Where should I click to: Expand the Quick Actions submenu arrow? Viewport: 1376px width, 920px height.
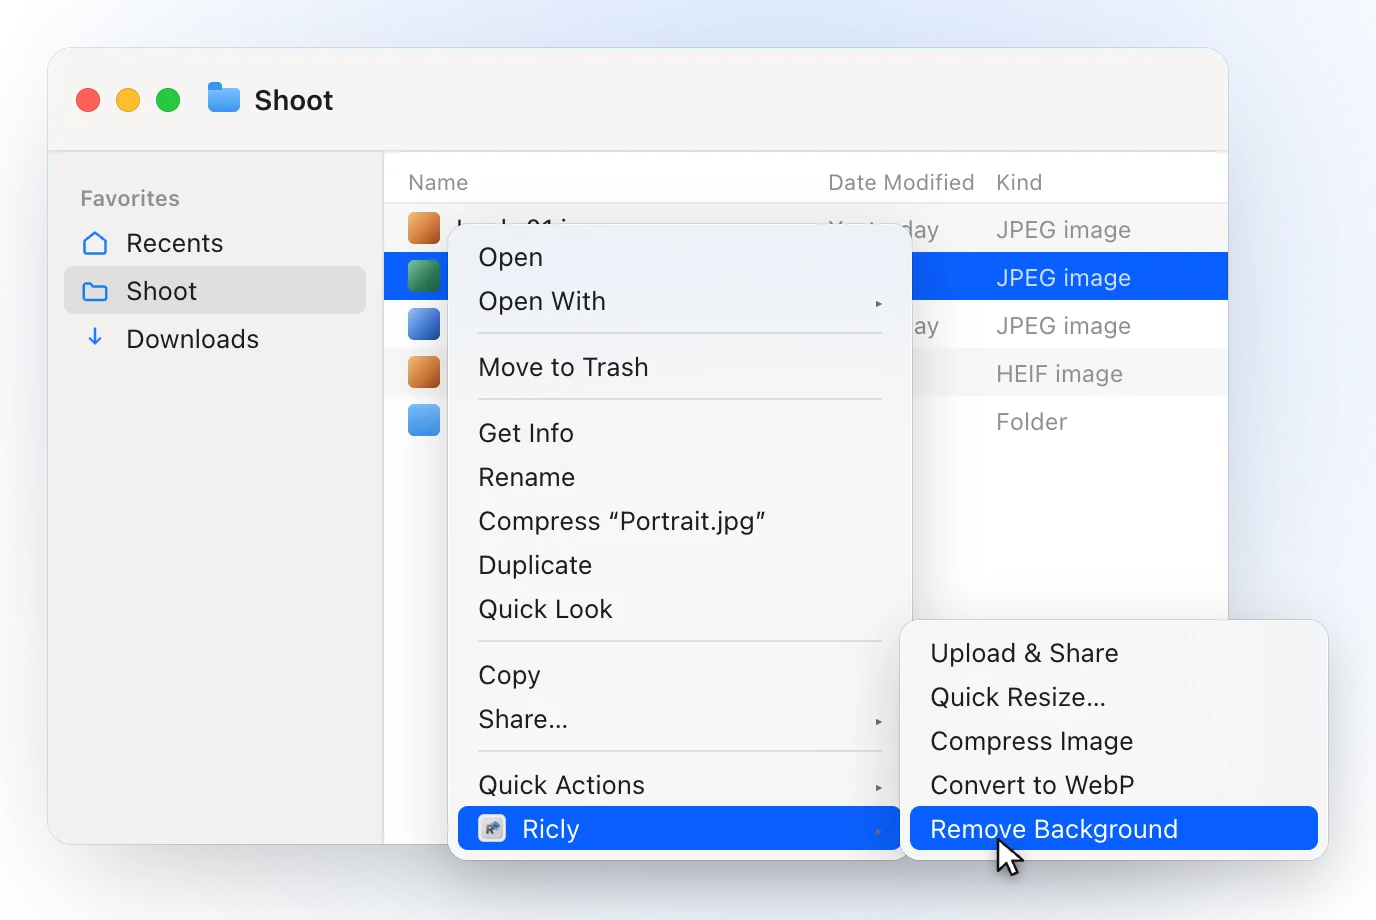point(878,787)
